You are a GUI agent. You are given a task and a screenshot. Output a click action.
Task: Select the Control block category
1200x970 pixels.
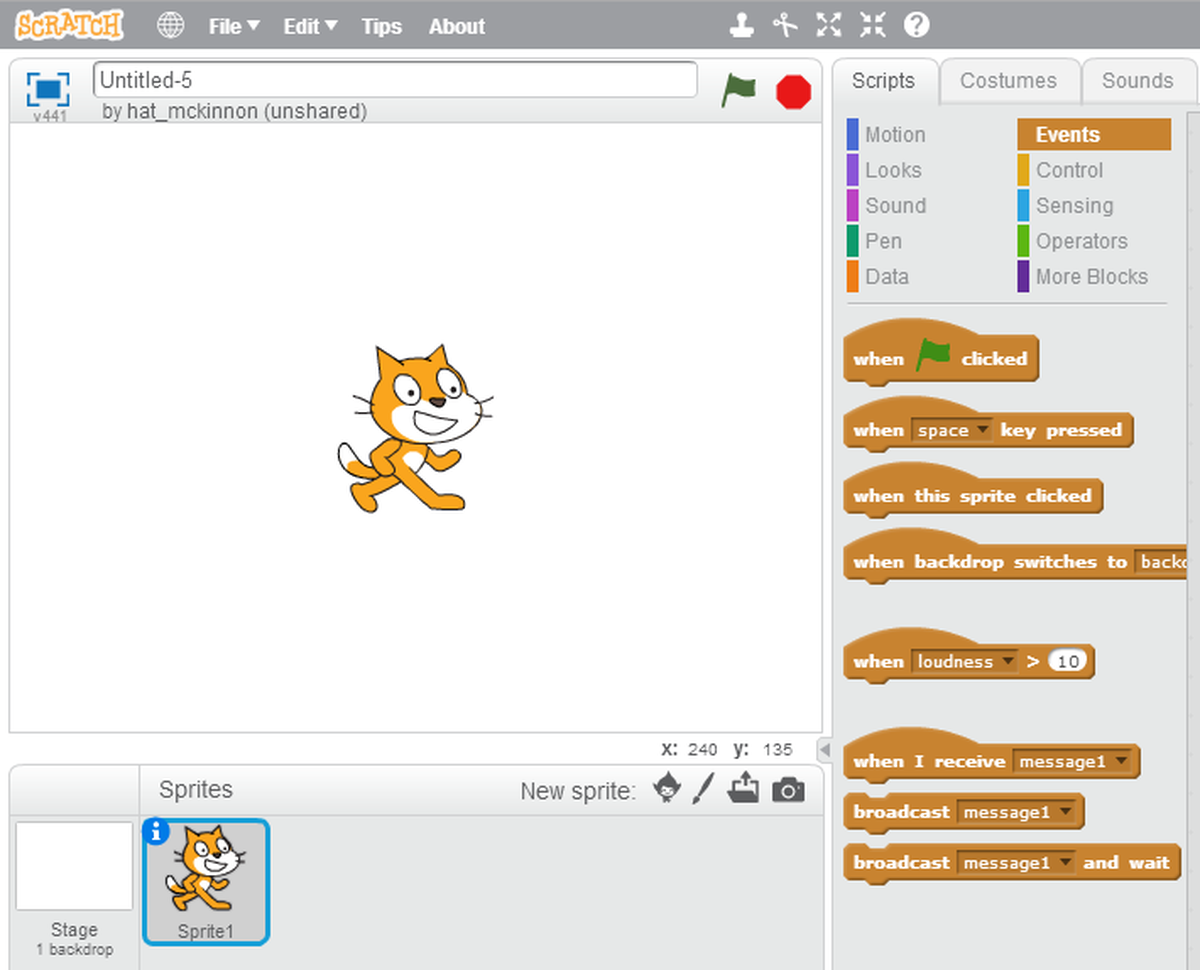(x=1060, y=170)
